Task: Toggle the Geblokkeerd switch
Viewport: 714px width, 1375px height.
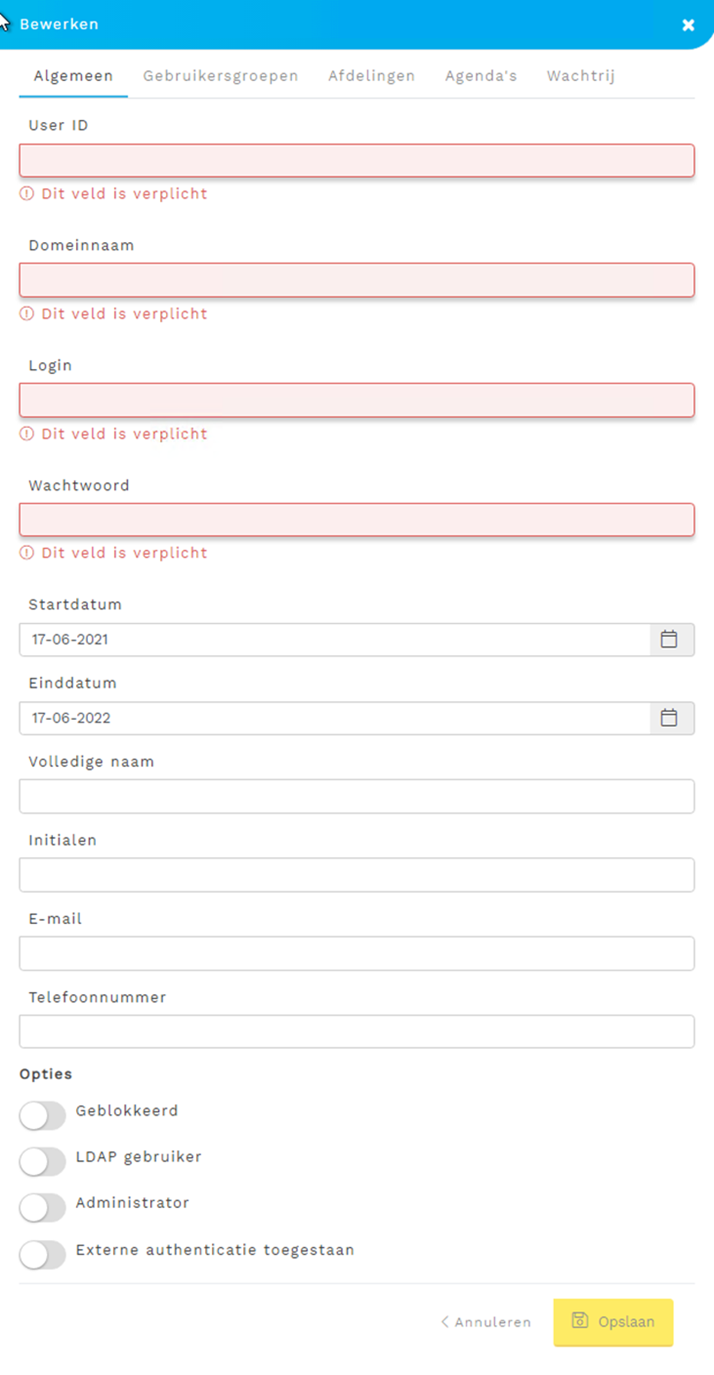Action: click(42, 1115)
